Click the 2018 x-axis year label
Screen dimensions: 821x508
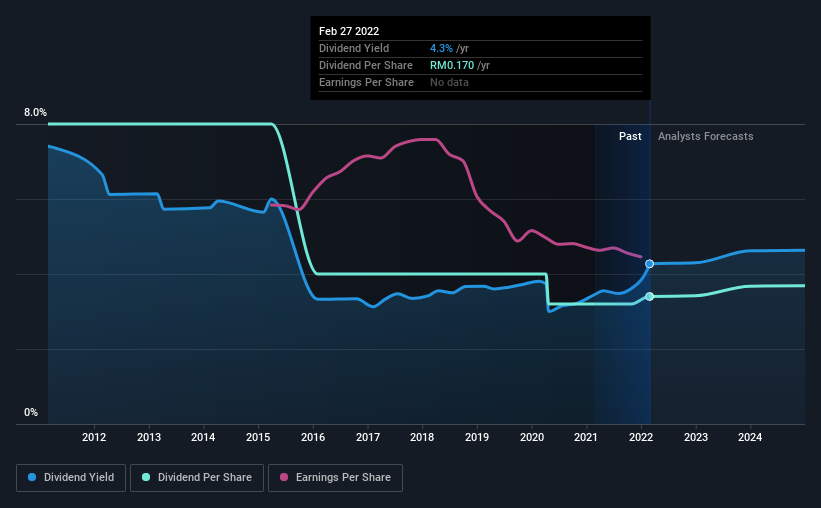coord(422,437)
